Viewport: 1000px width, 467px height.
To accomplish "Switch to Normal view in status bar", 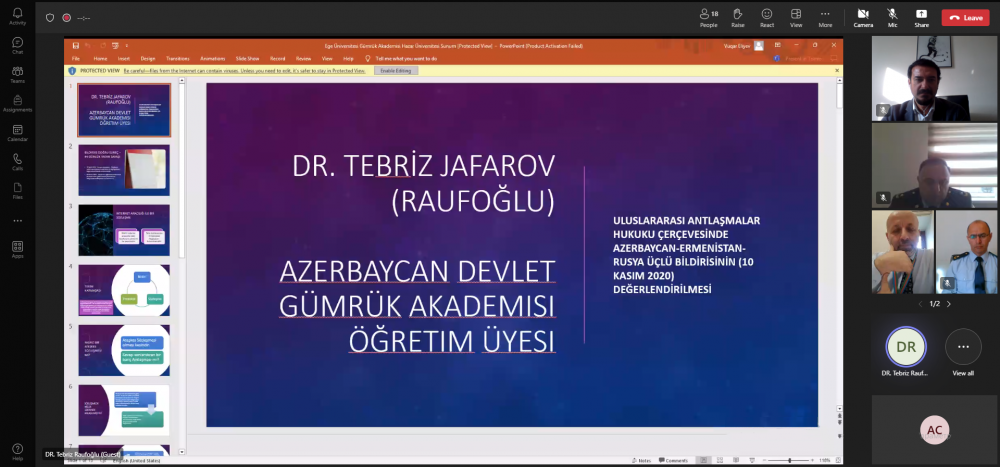I will point(703,460).
